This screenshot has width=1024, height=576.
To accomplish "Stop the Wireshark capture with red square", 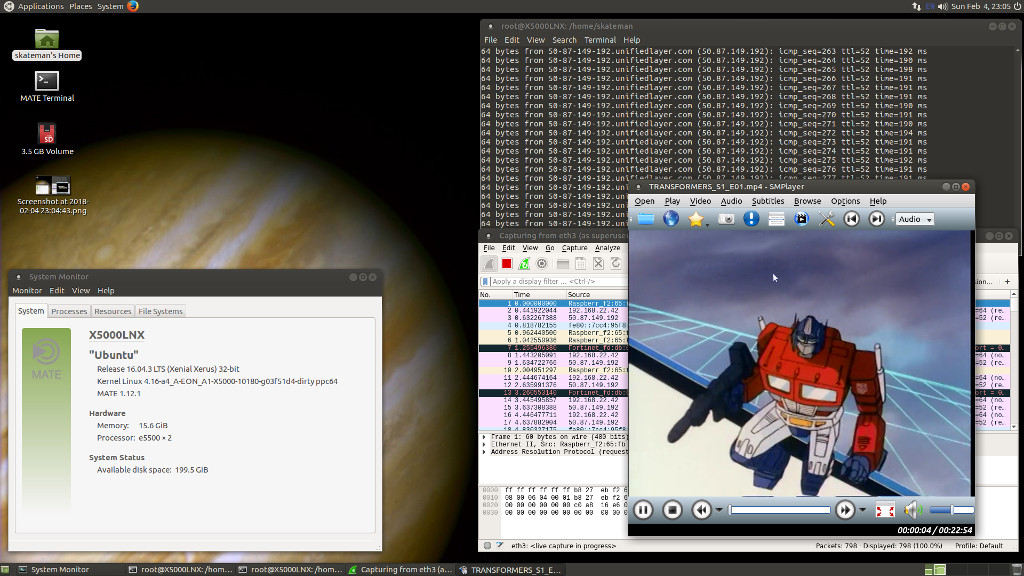I will pos(506,264).
